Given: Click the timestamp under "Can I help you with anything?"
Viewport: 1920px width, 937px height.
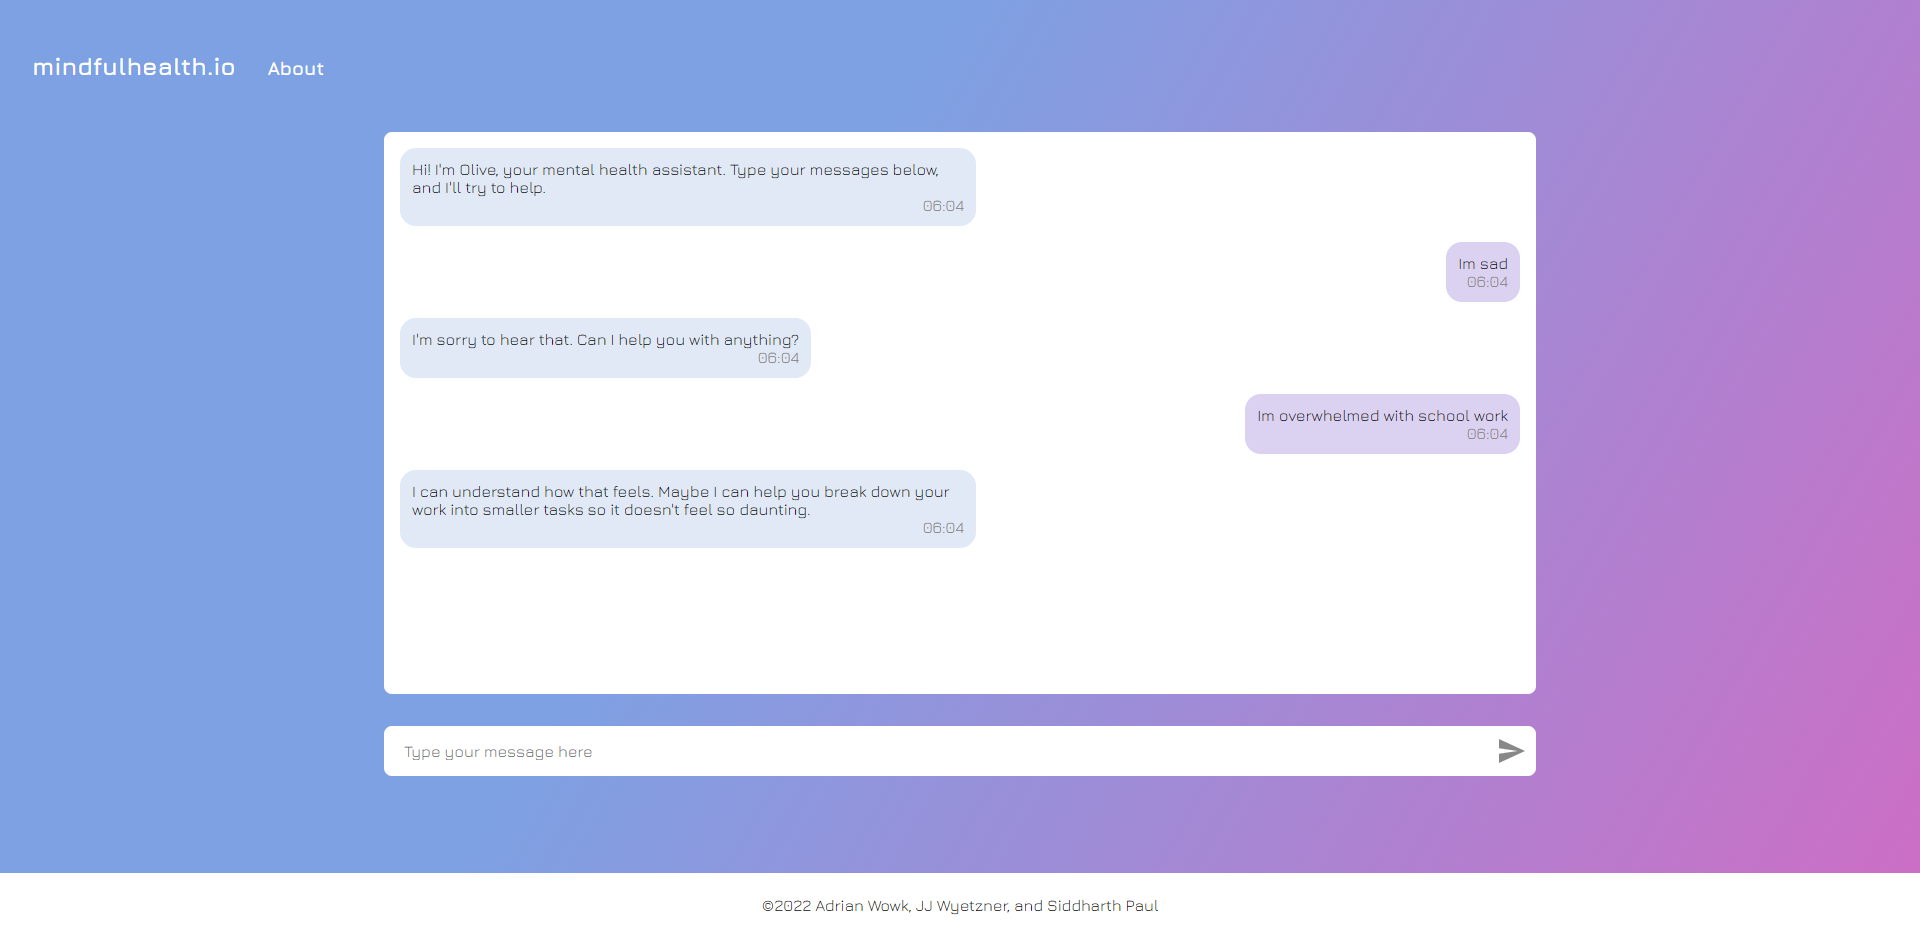Looking at the screenshot, I should tap(778, 358).
